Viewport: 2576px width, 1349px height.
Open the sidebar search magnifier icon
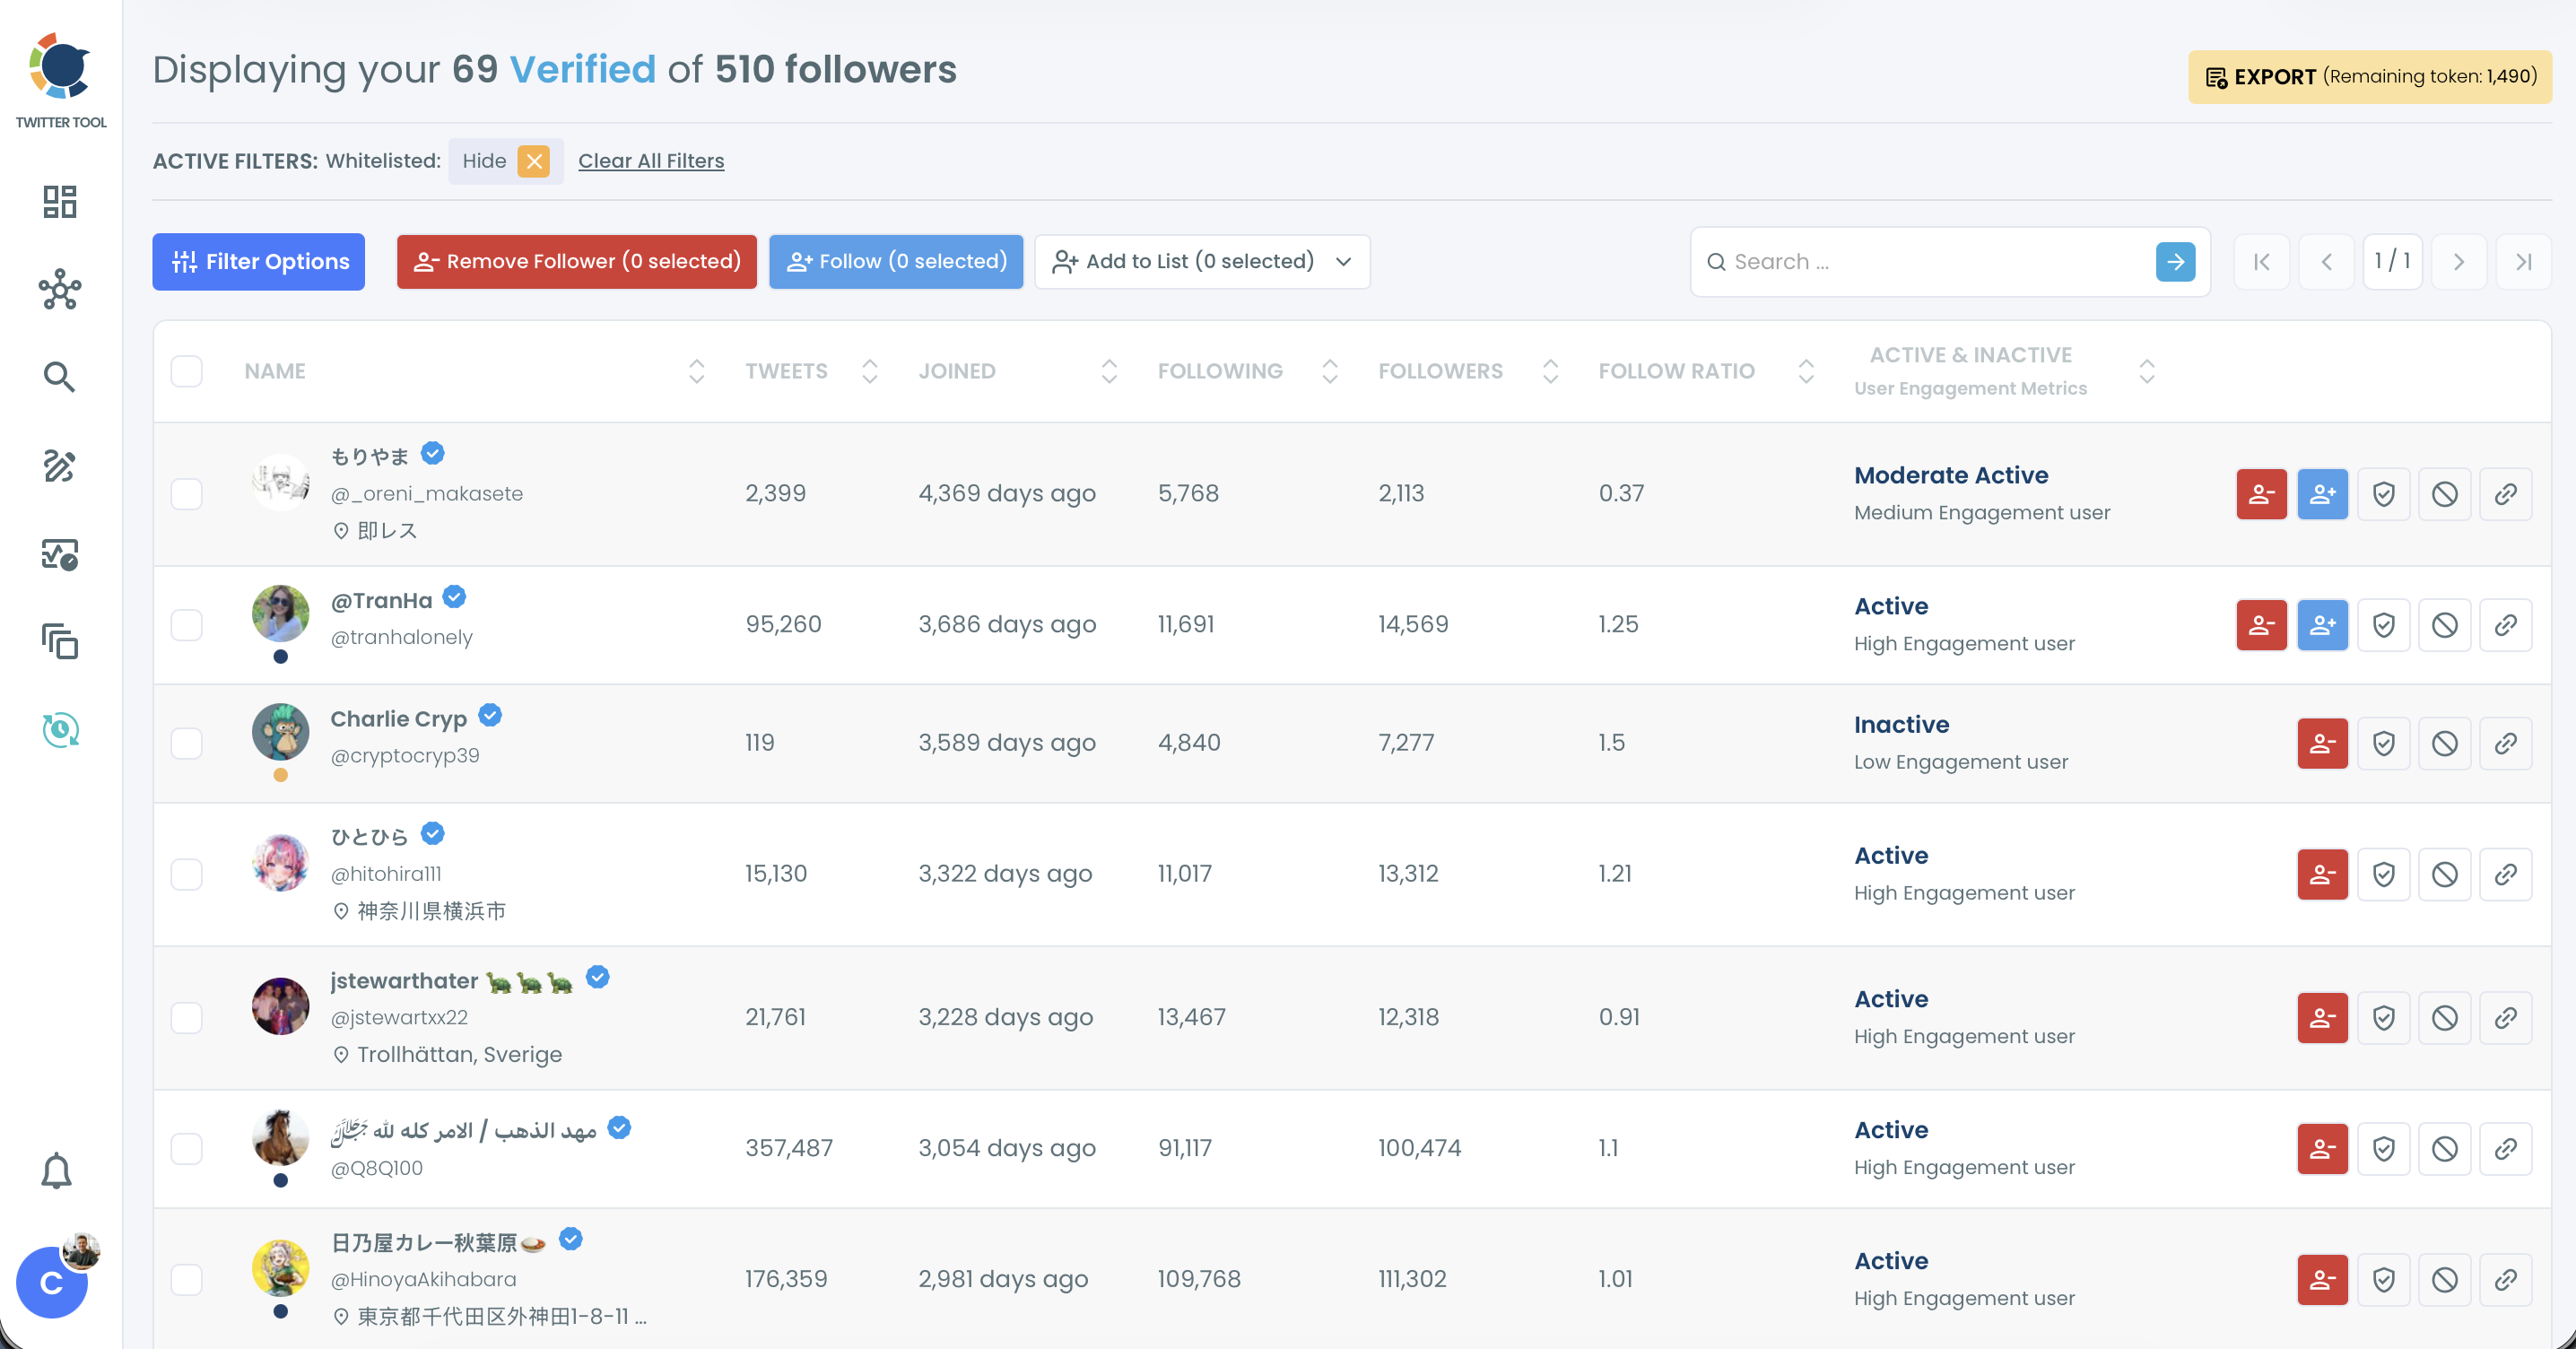click(60, 377)
